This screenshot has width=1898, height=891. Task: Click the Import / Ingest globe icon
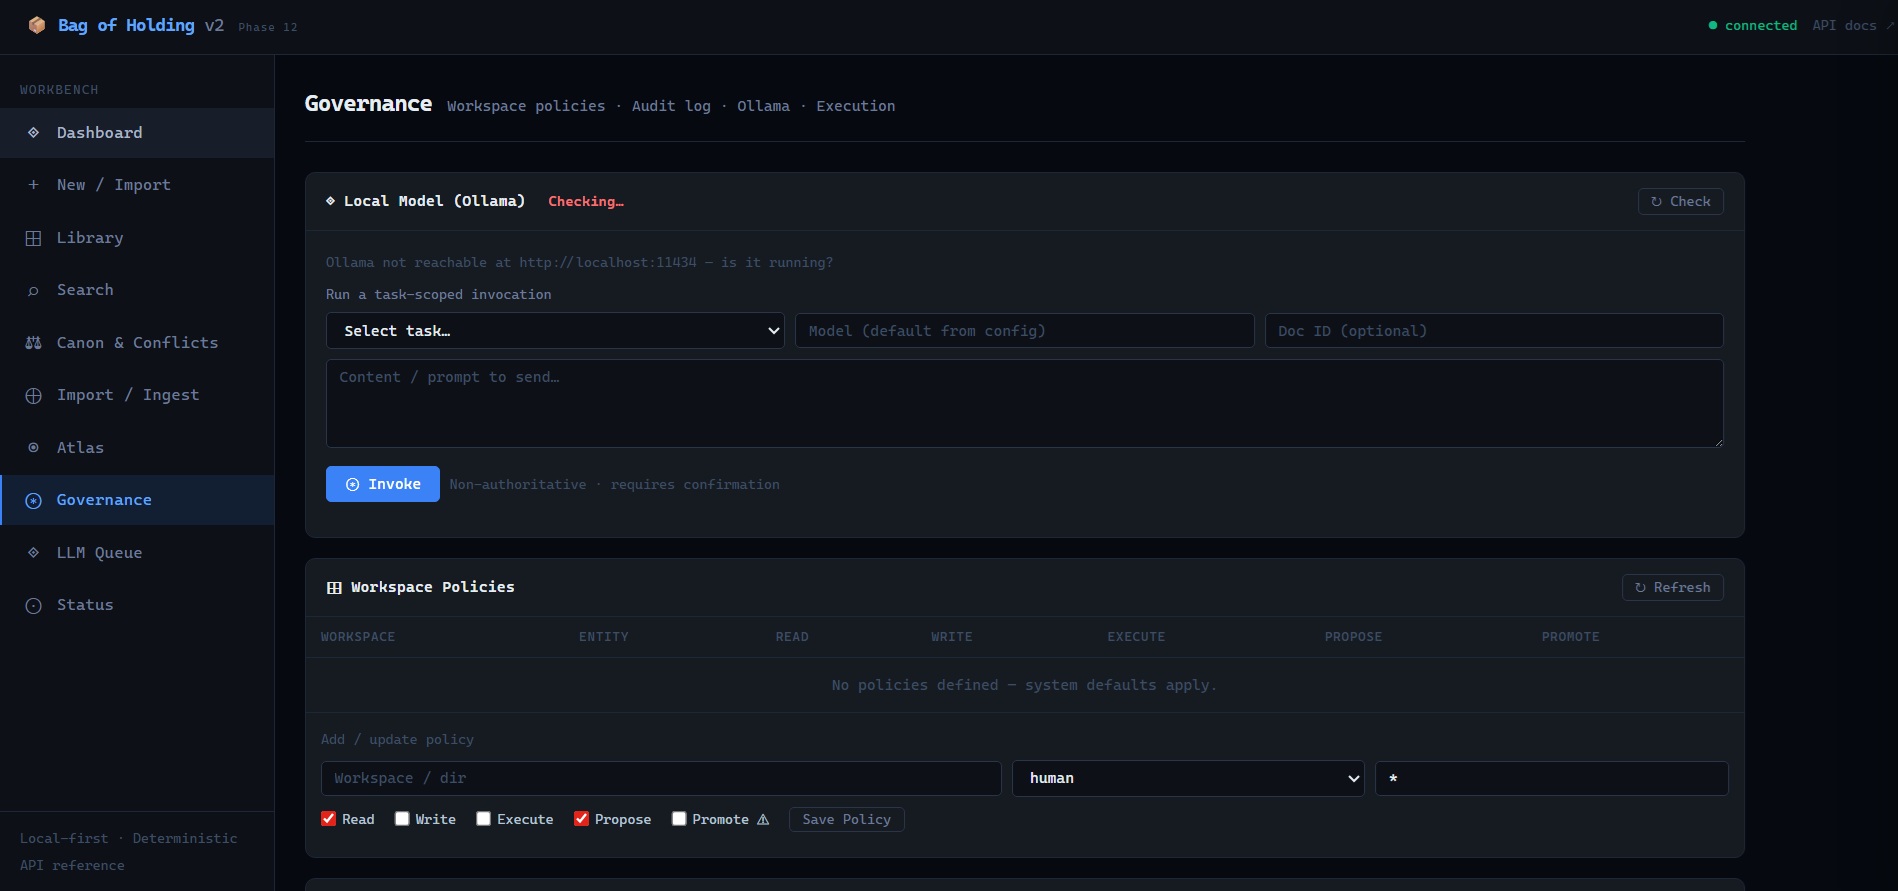tap(34, 395)
